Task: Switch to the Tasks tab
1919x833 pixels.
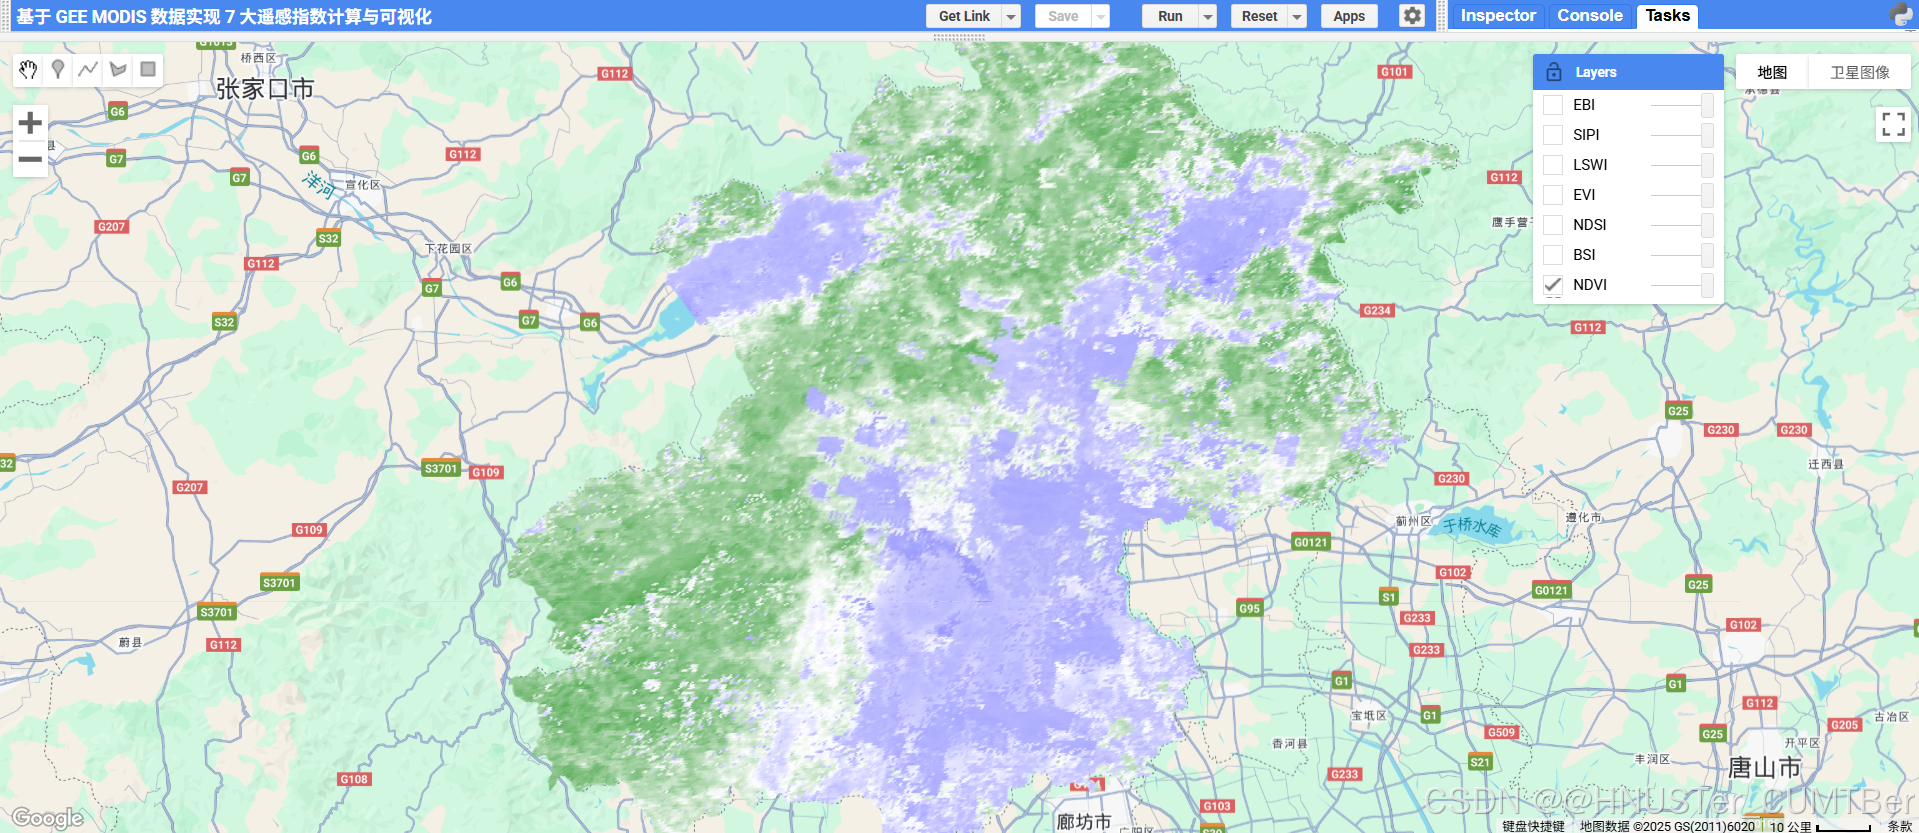Action: [x=1667, y=16]
